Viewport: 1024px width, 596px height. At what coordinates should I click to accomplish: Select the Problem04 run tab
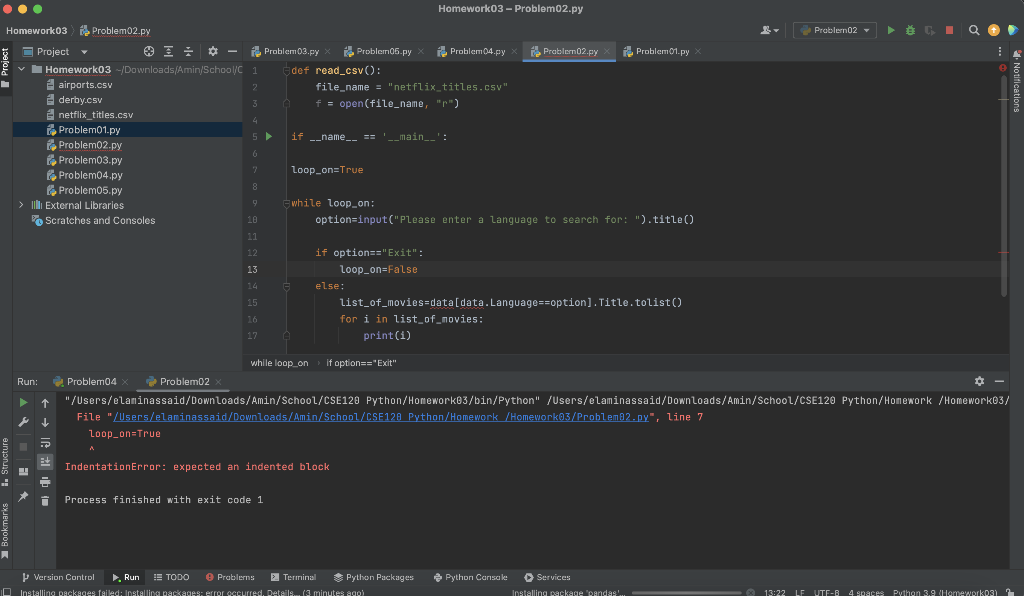[x=91, y=381]
